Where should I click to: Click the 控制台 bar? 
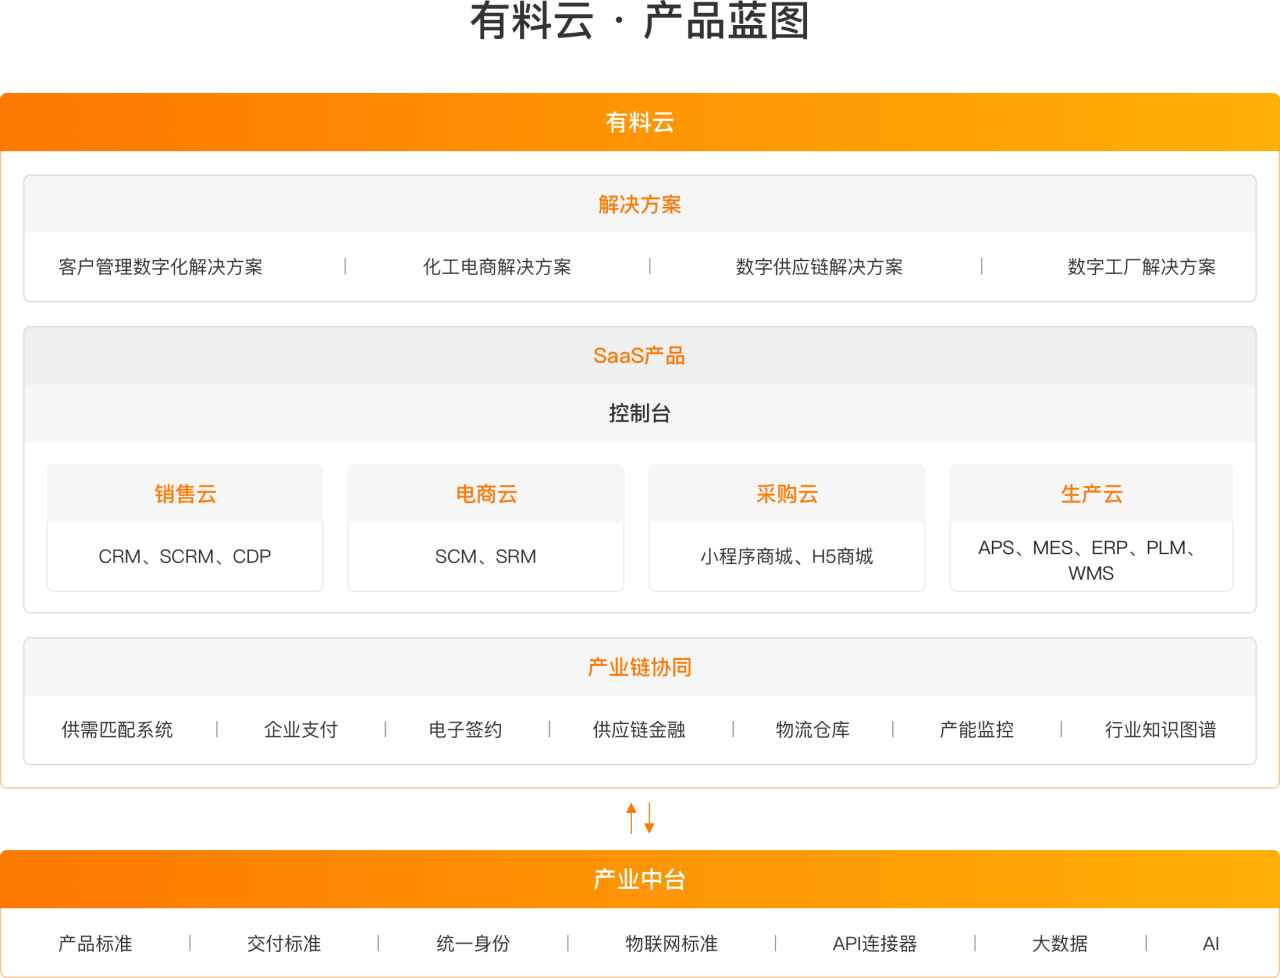(x=640, y=413)
